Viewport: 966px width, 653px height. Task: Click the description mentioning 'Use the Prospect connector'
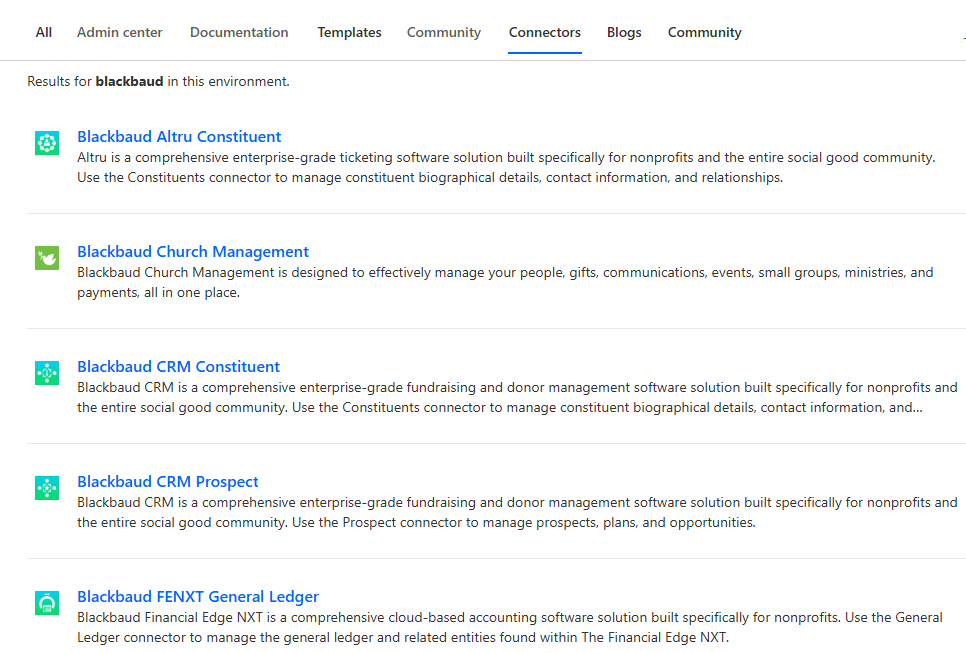(517, 513)
